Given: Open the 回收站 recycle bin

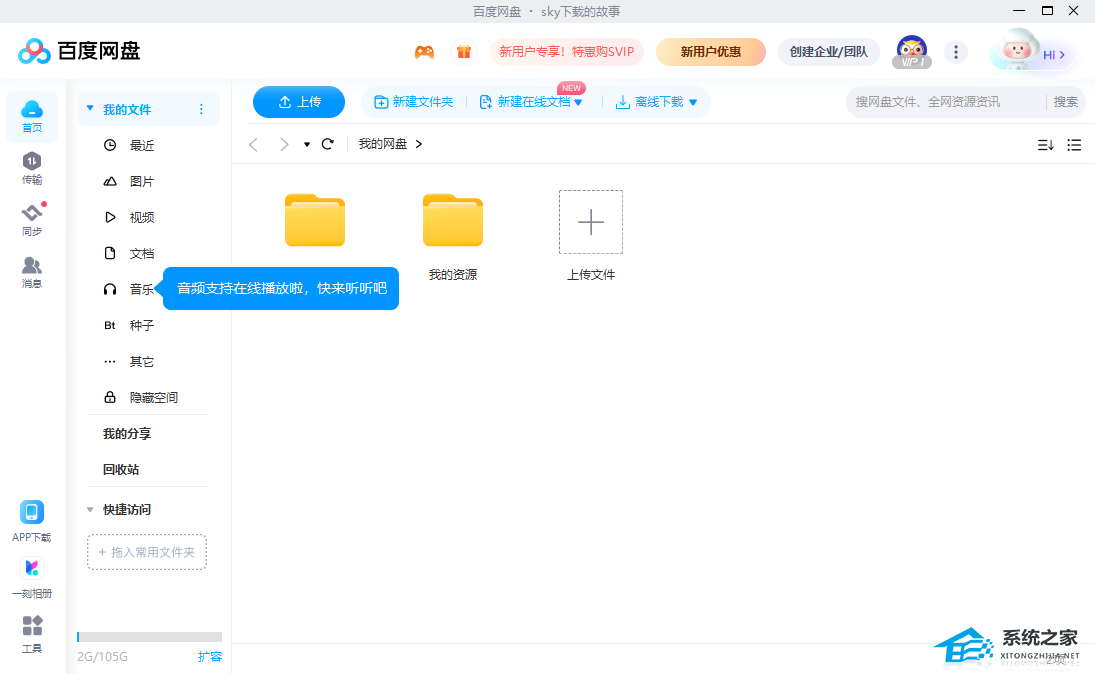Looking at the screenshot, I should coord(121,469).
